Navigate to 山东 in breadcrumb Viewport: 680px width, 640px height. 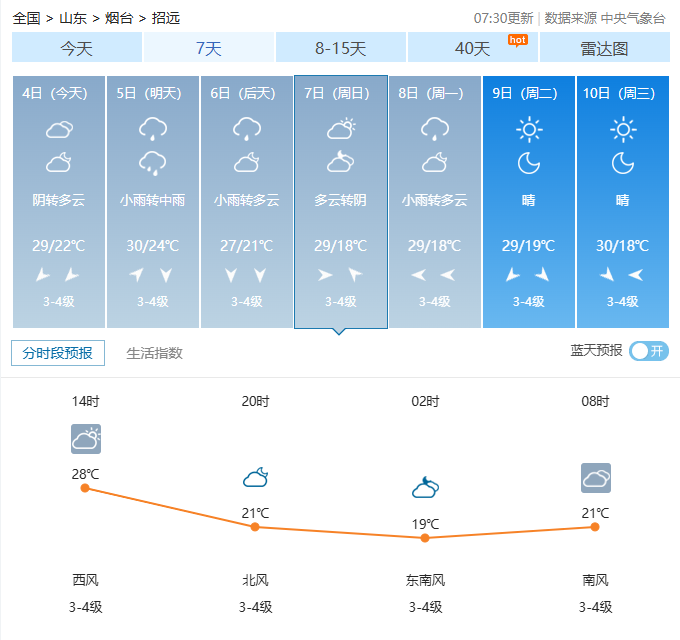coord(72,18)
